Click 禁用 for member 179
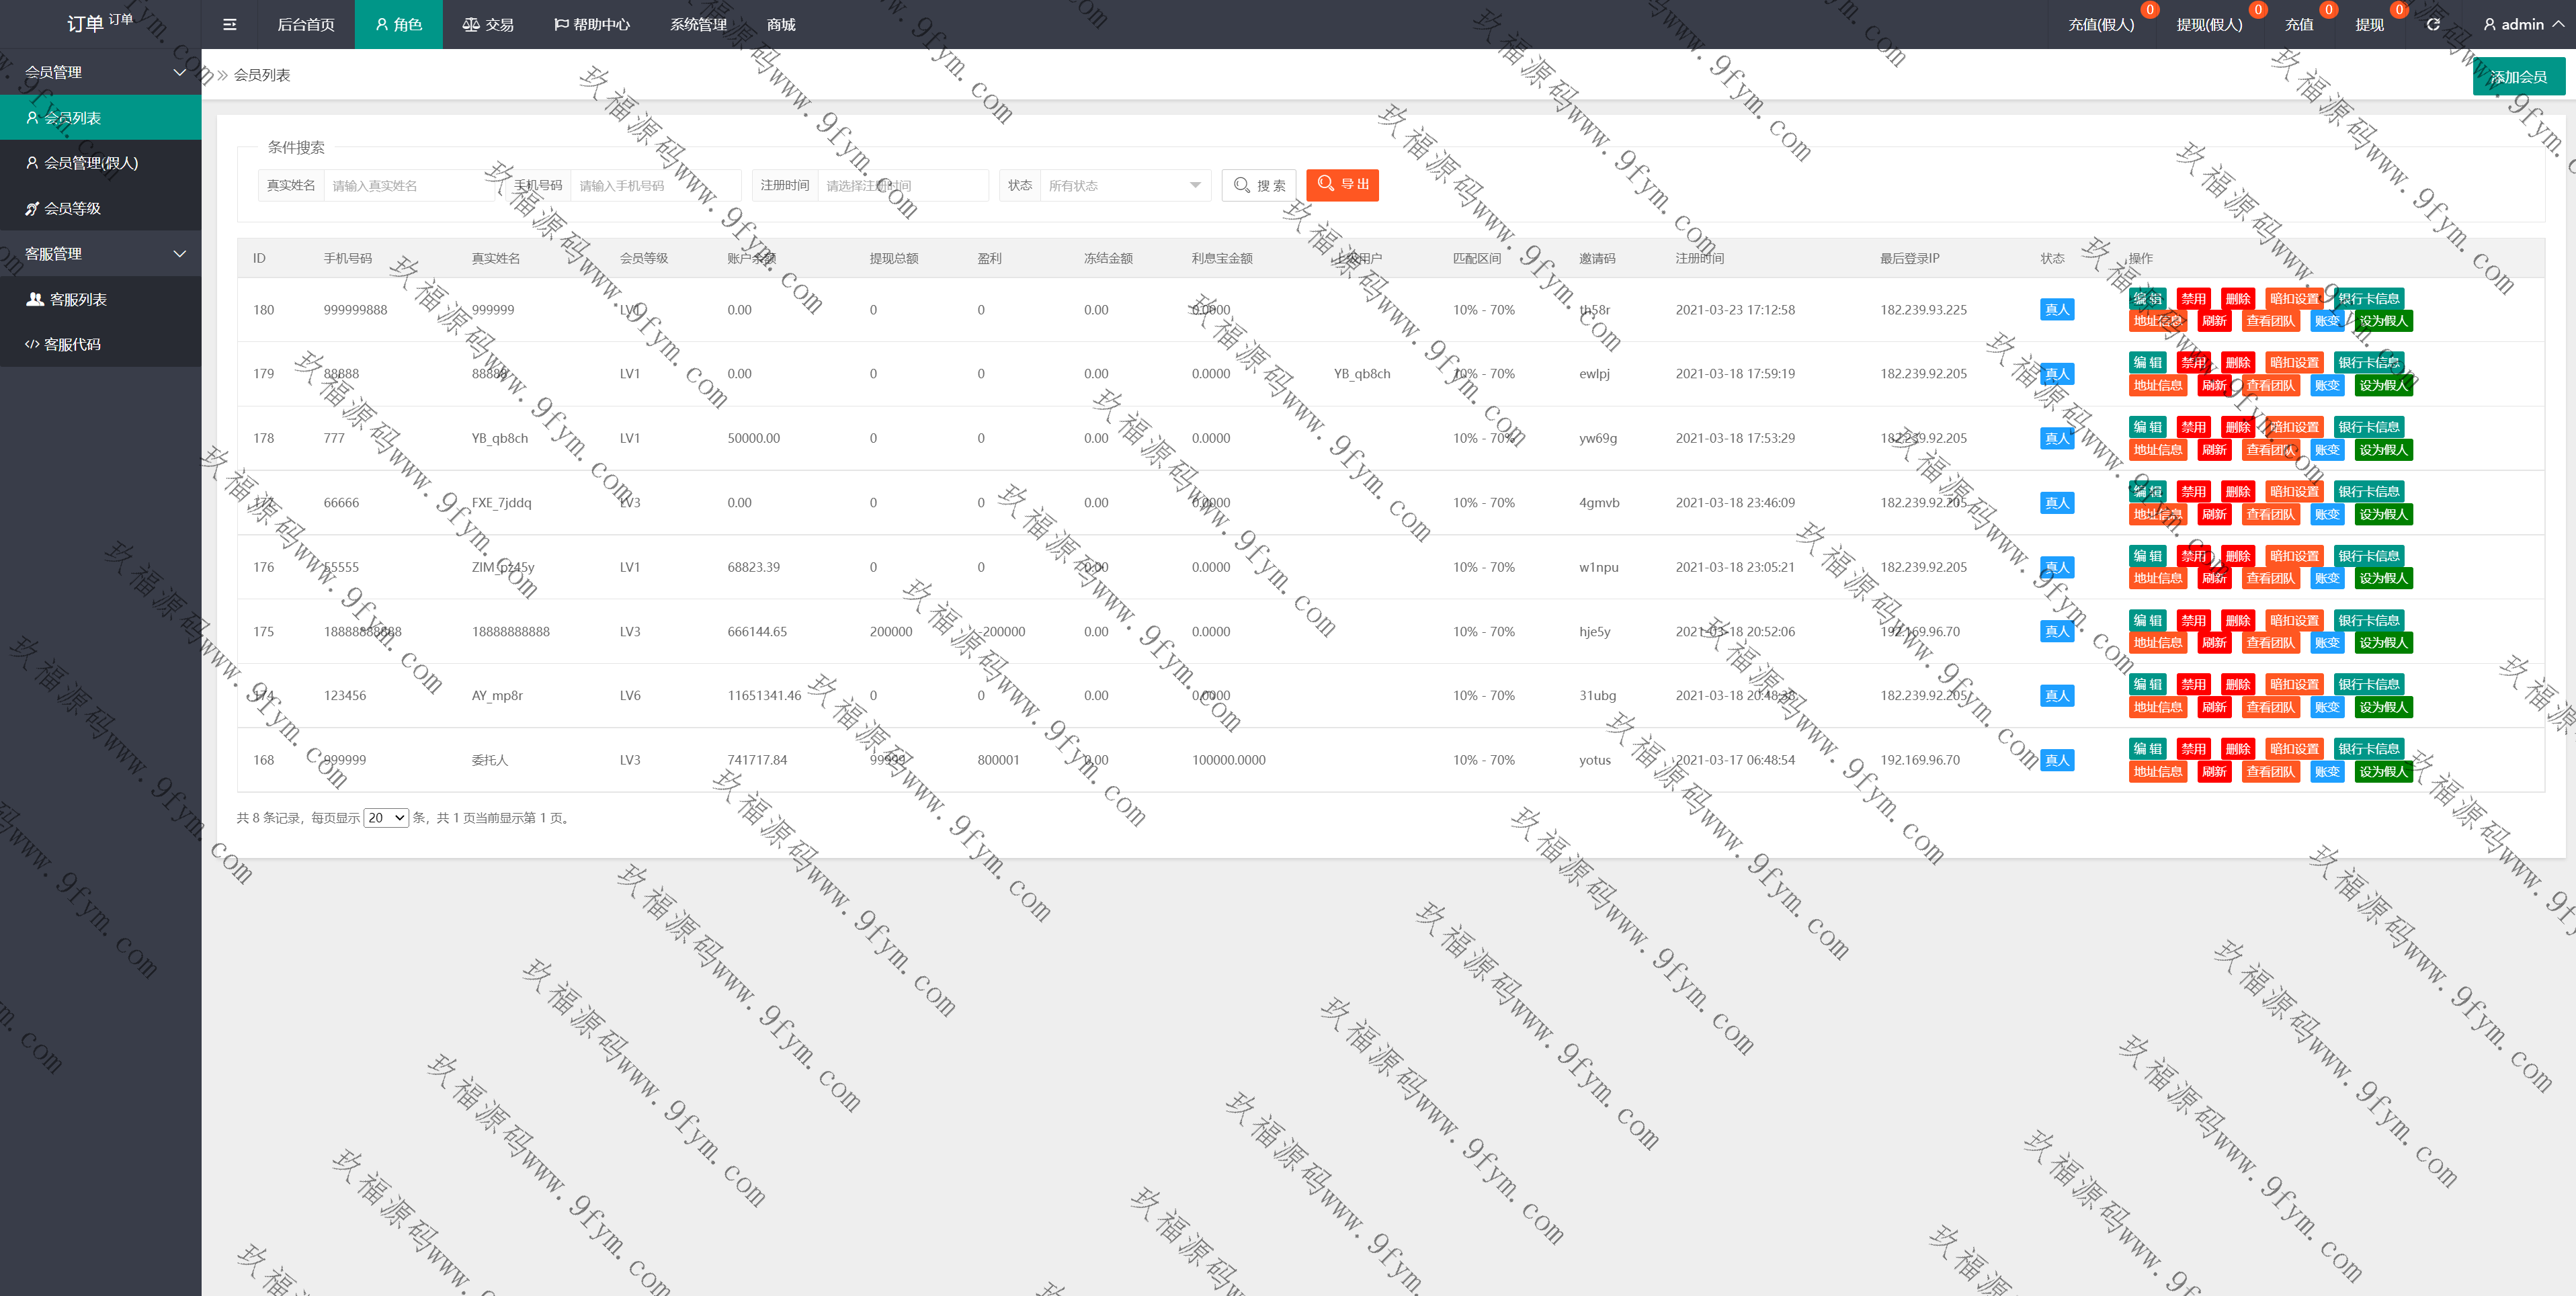Viewport: 2576px width, 1296px height. [2193, 362]
